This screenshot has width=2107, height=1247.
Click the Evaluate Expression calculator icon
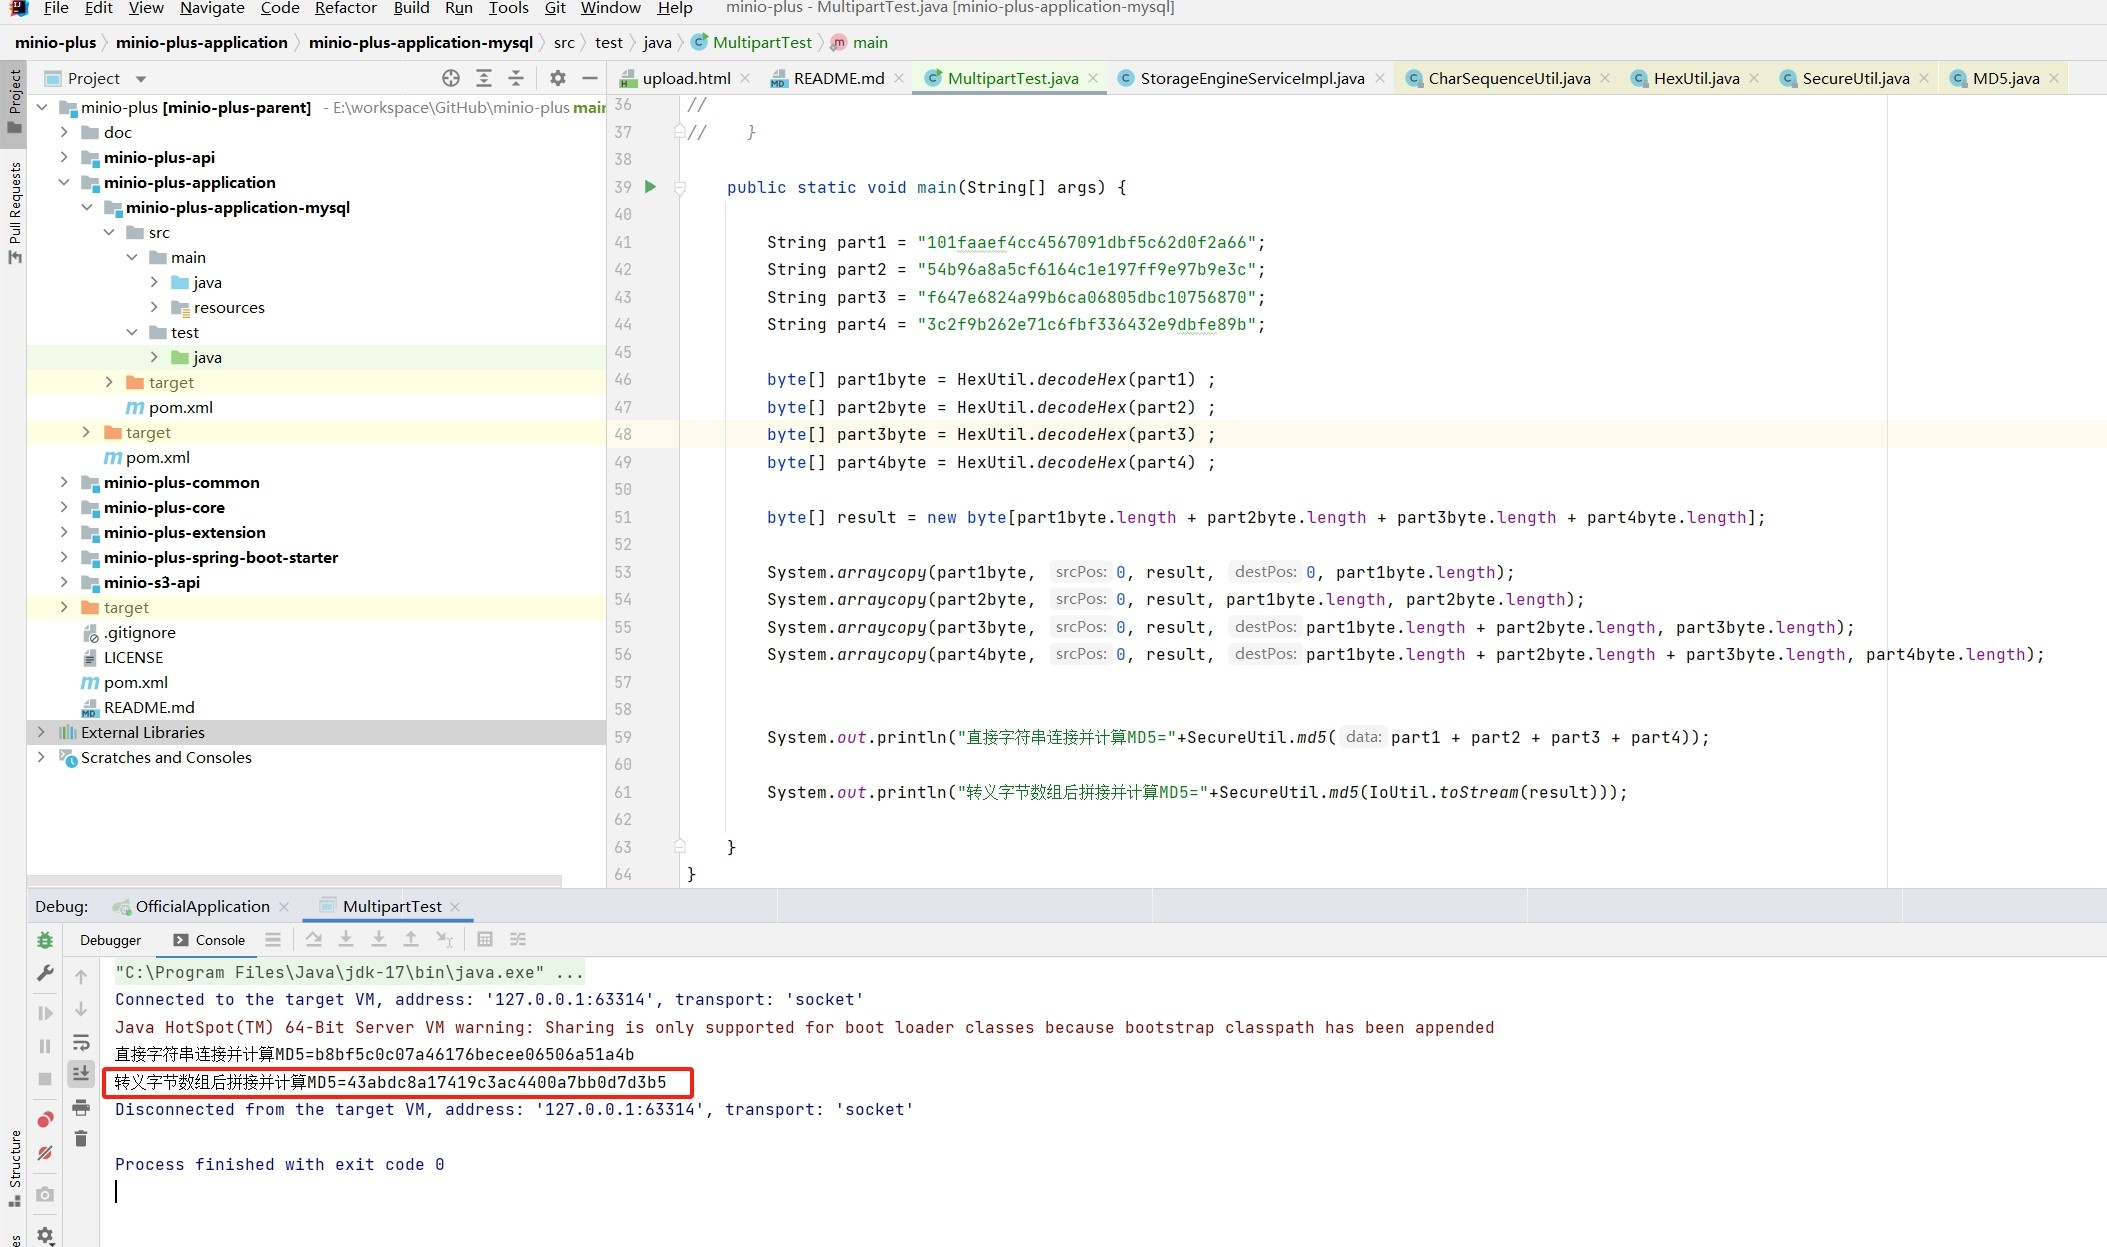tap(485, 939)
